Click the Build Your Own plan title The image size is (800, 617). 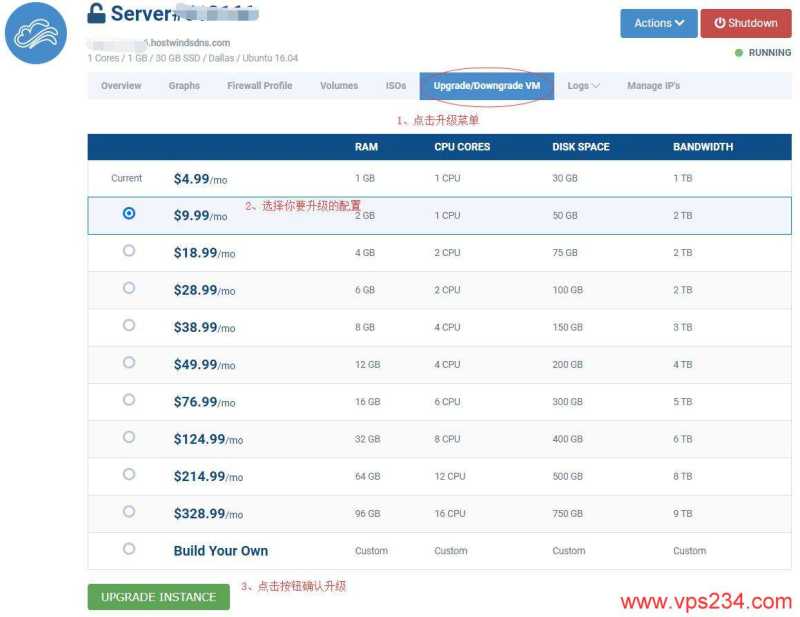point(220,551)
